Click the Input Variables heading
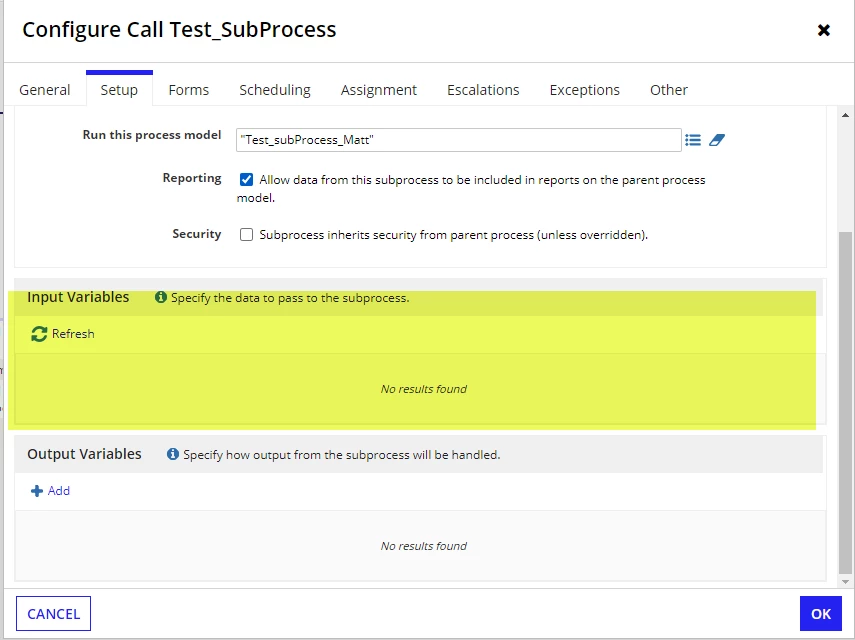Screen dimensions: 855x640 click(x=78, y=297)
